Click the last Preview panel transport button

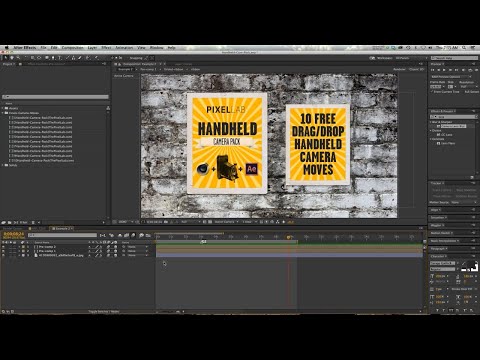coord(476,70)
